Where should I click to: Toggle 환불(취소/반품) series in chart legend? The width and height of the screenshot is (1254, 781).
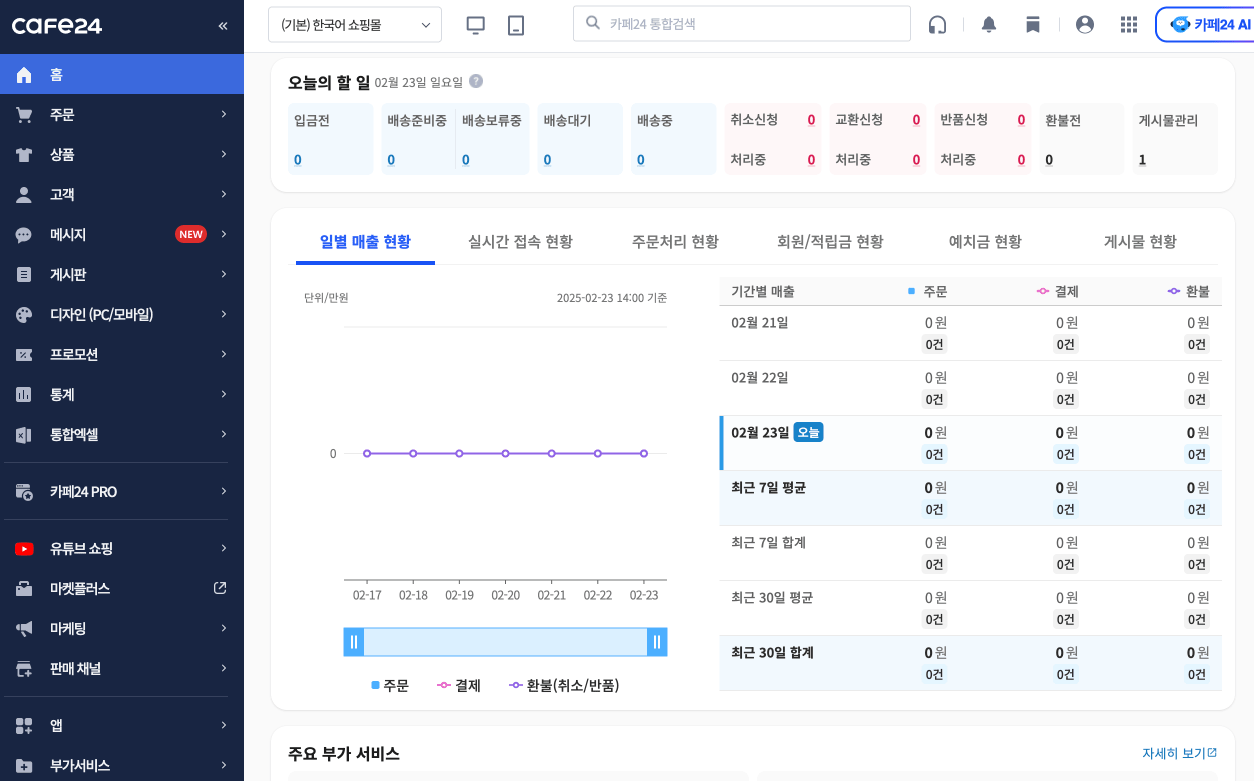coord(564,685)
